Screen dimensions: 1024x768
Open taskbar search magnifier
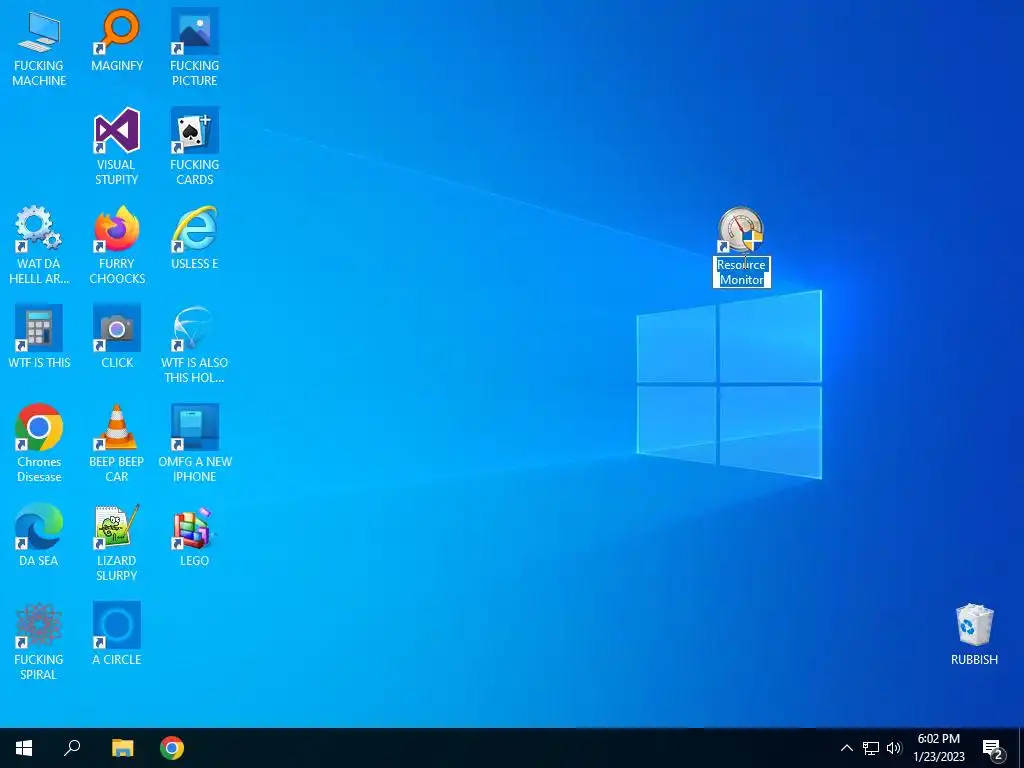[x=72, y=748]
